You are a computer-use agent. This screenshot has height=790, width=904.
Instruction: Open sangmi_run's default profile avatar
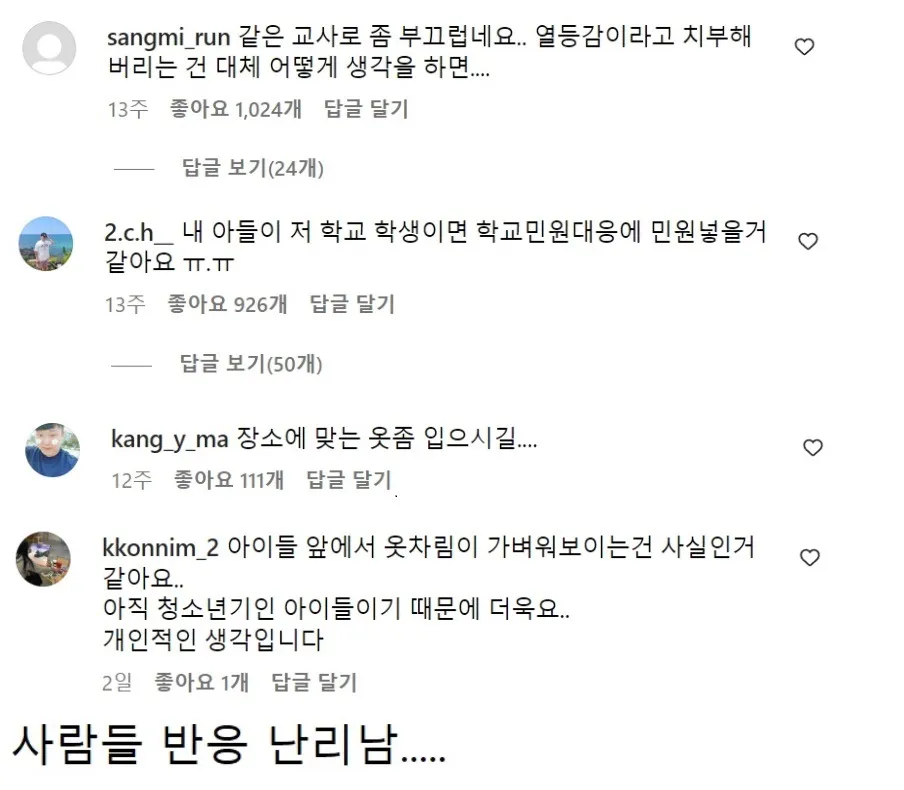(49, 48)
